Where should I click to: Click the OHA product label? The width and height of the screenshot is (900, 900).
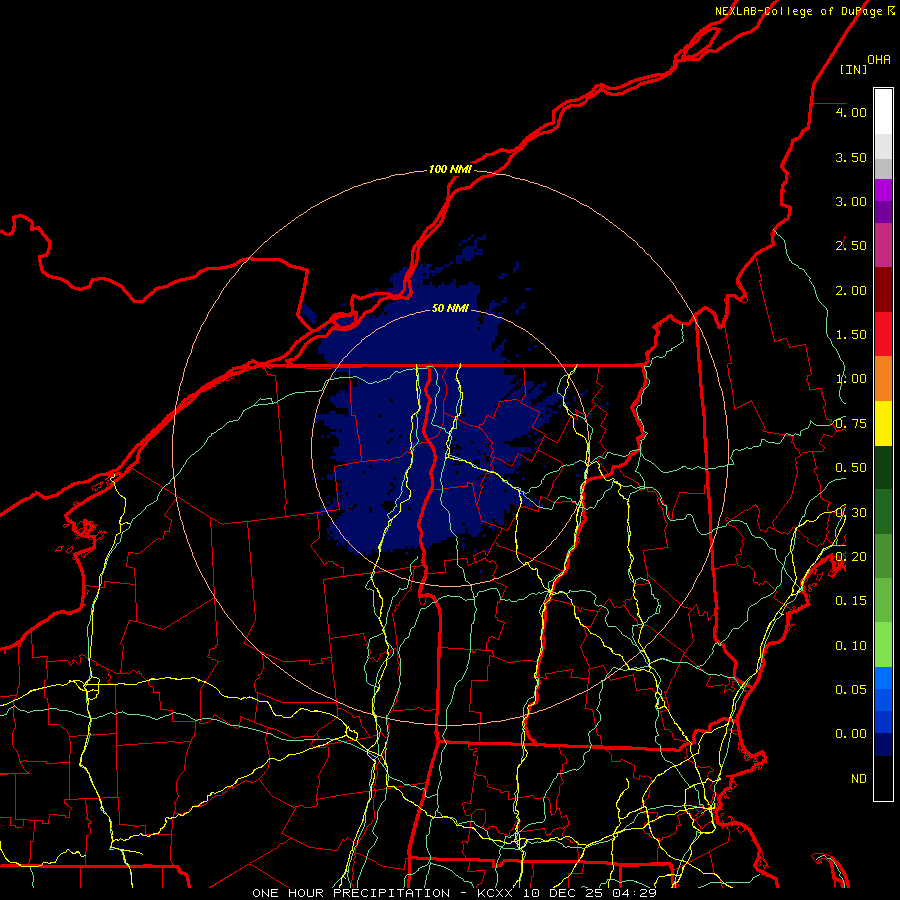(x=879, y=60)
